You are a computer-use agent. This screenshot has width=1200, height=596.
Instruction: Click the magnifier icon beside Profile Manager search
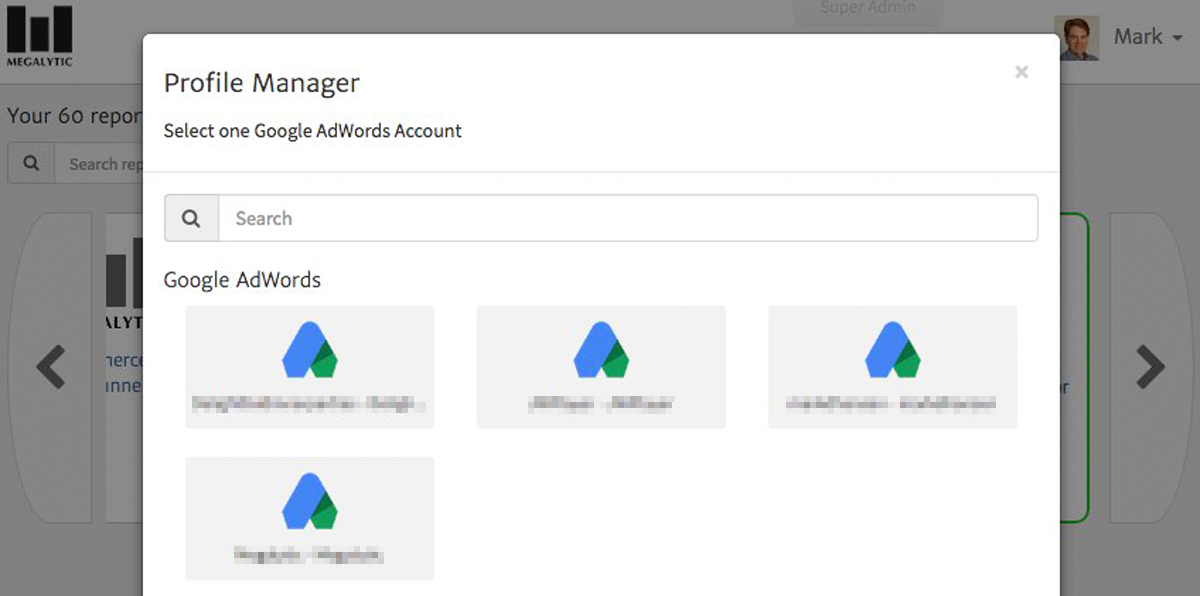[192, 218]
